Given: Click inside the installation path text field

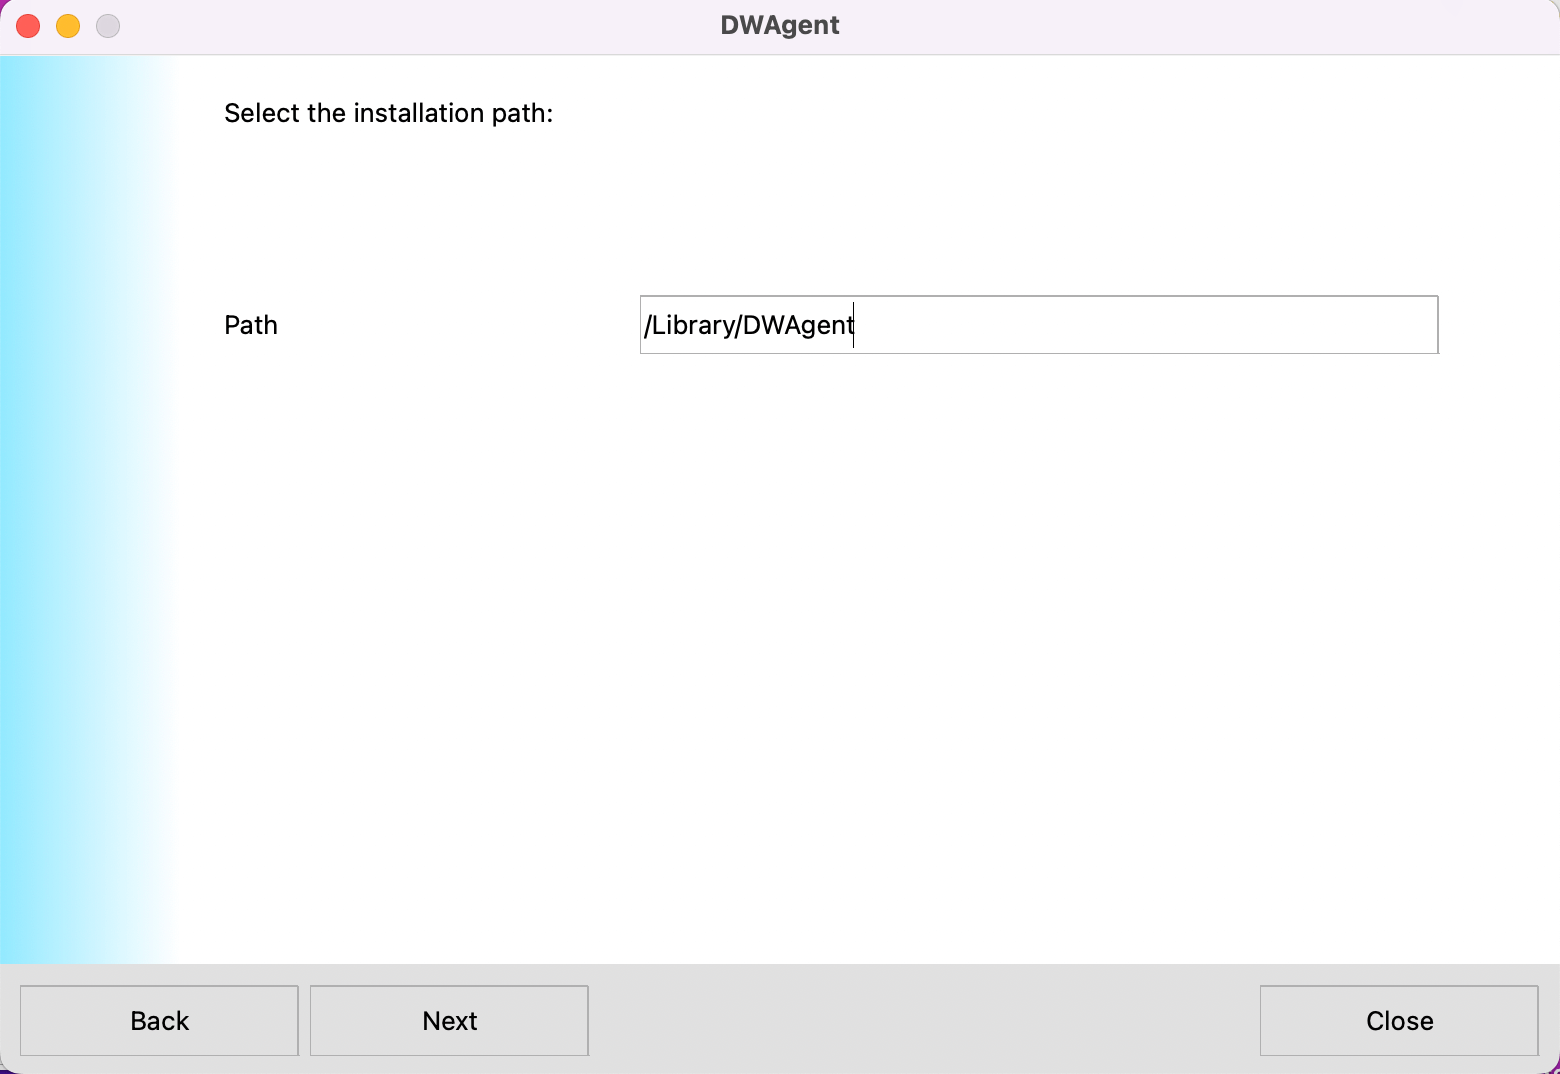Looking at the screenshot, I should pos(1038,324).
